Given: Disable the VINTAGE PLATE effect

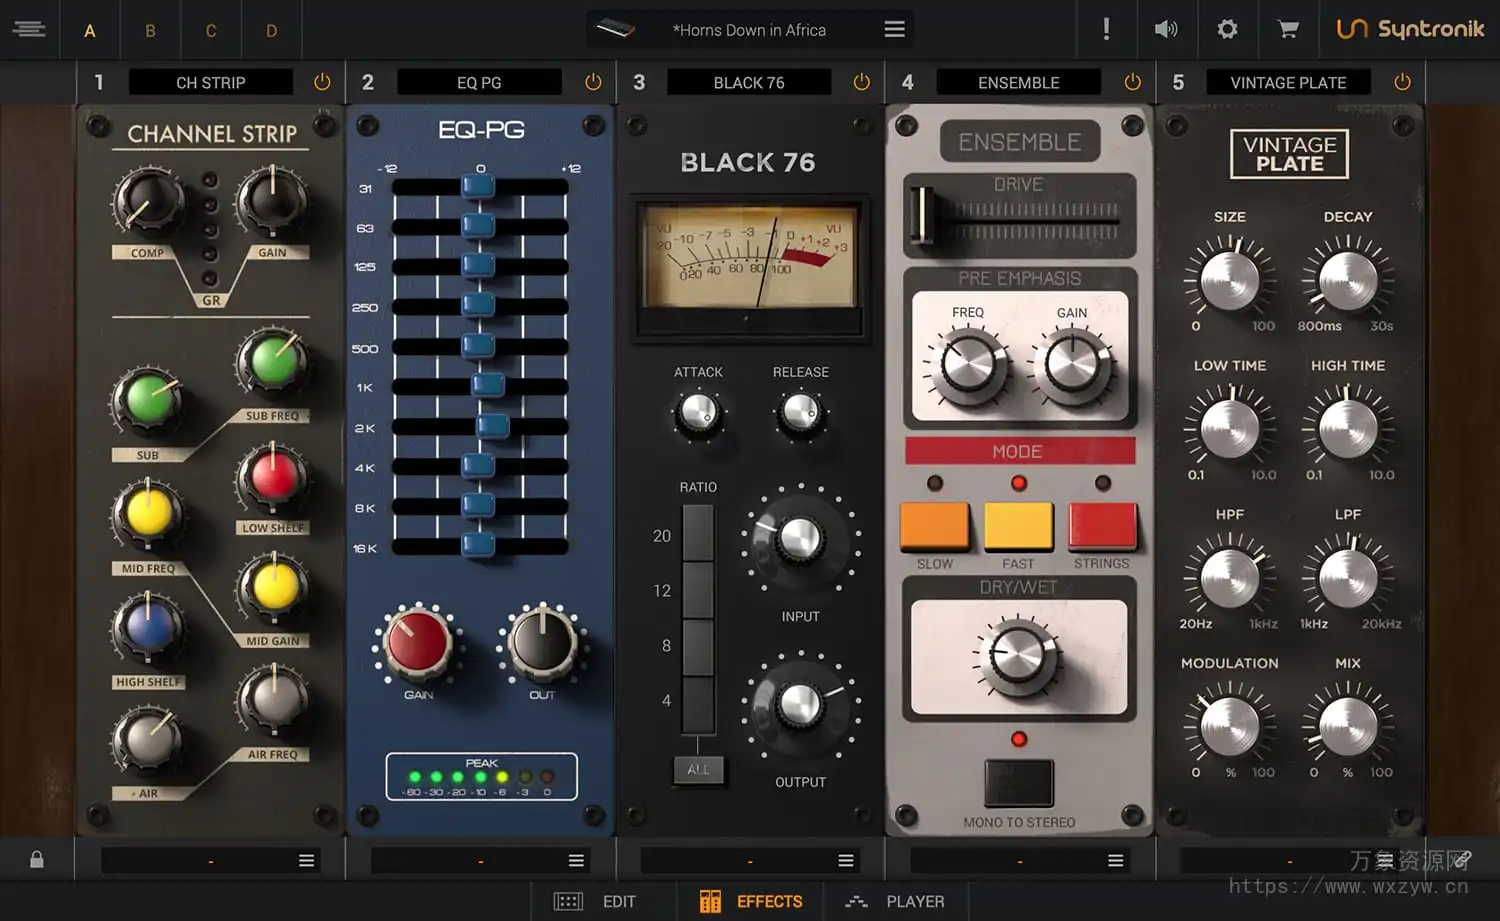Looking at the screenshot, I should pos(1402,82).
